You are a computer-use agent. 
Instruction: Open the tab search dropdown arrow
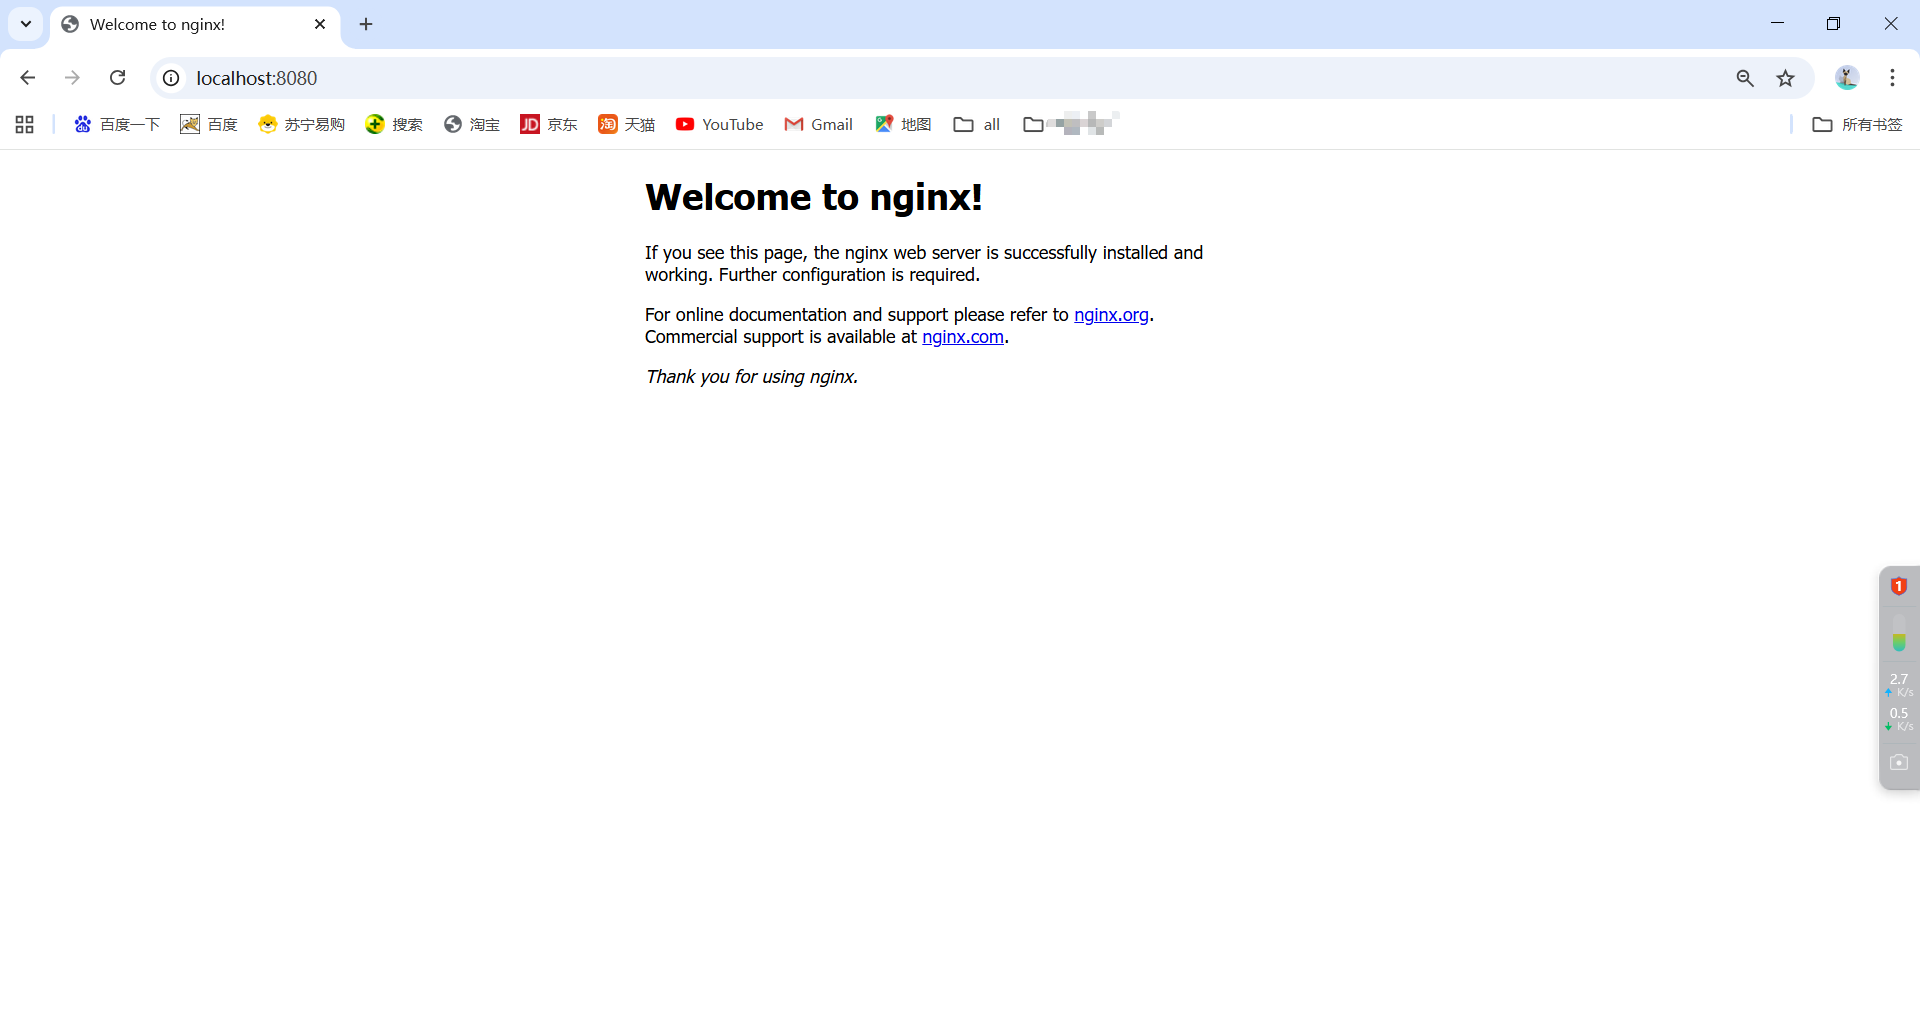click(26, 24)
